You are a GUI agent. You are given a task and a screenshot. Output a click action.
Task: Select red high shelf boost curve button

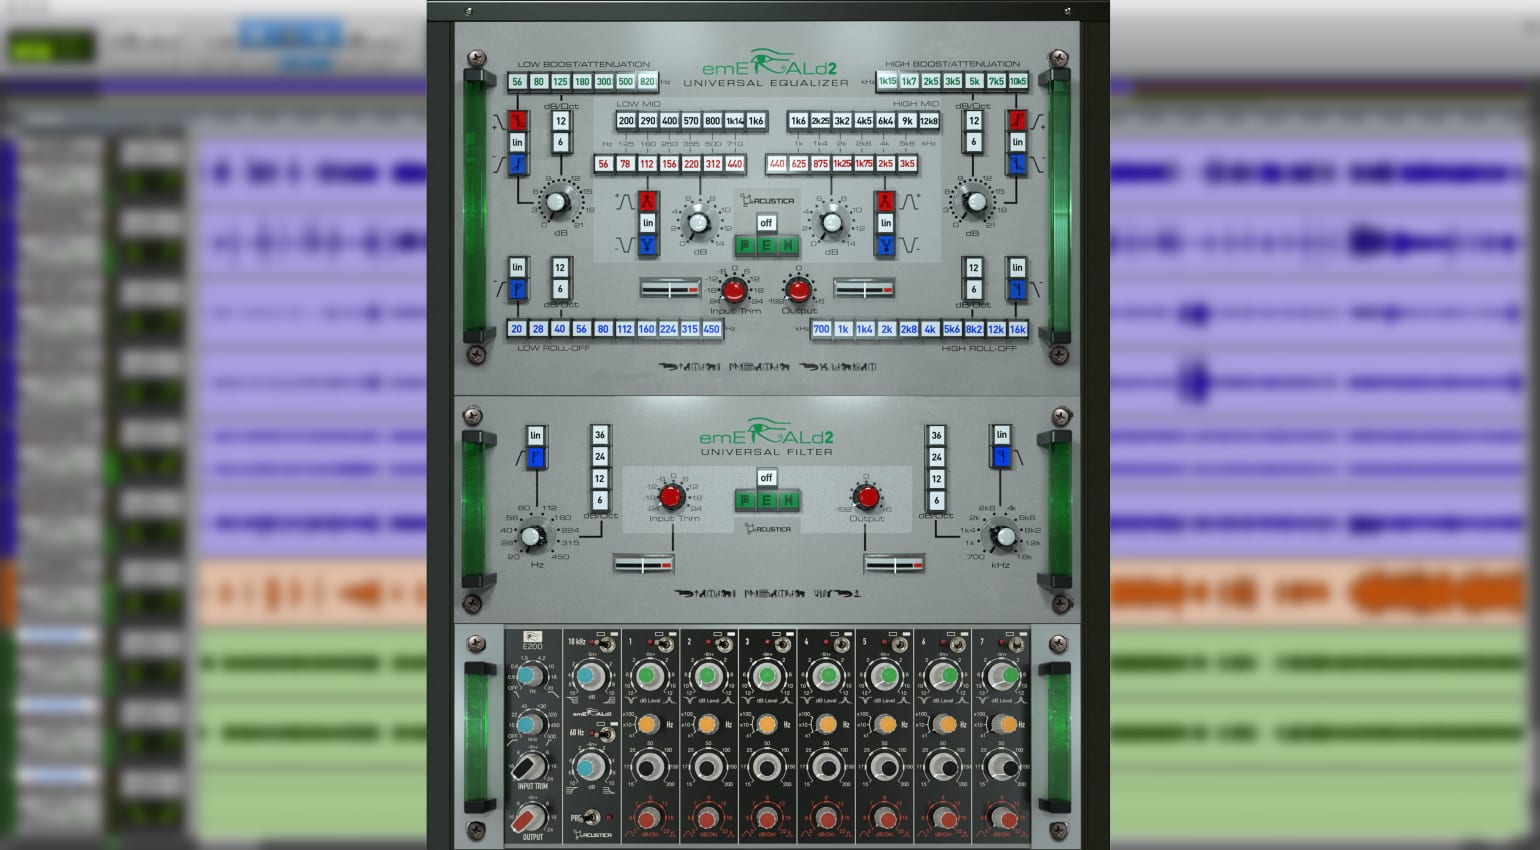(1017, 121)
